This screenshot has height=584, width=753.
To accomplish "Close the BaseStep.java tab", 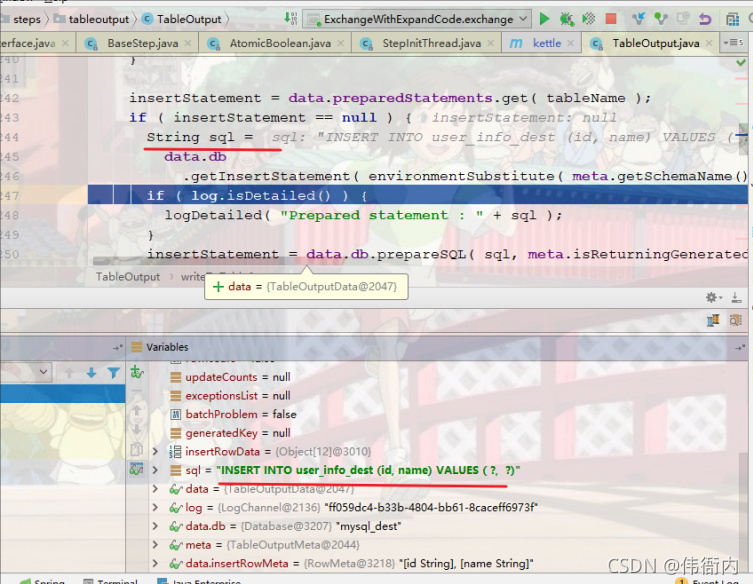I will [188, 43].
